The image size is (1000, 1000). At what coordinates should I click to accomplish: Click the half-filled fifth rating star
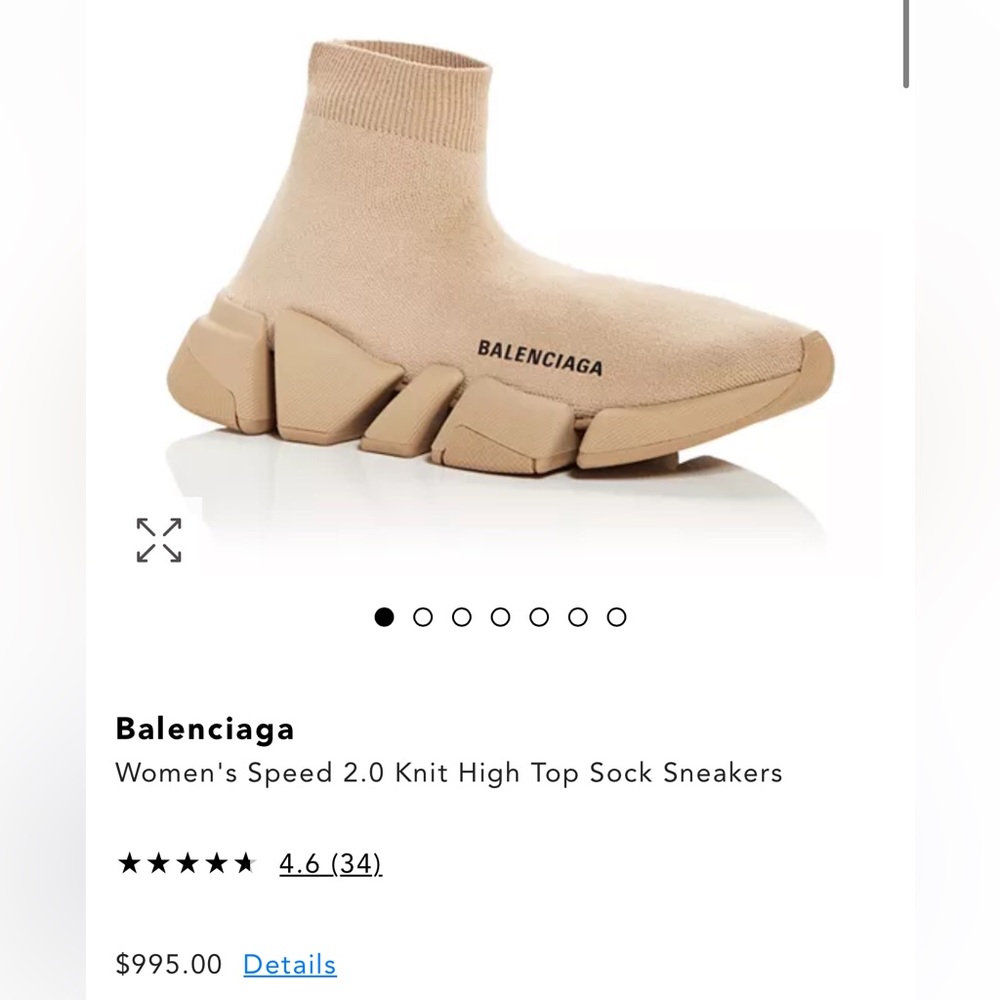coord(247,861)
